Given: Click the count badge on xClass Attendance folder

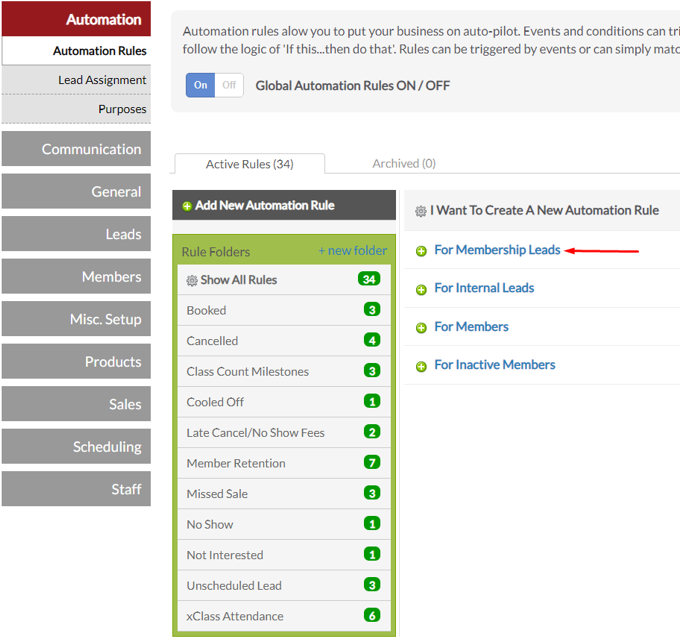Looking at the screenshot, I should pos(372,615).
